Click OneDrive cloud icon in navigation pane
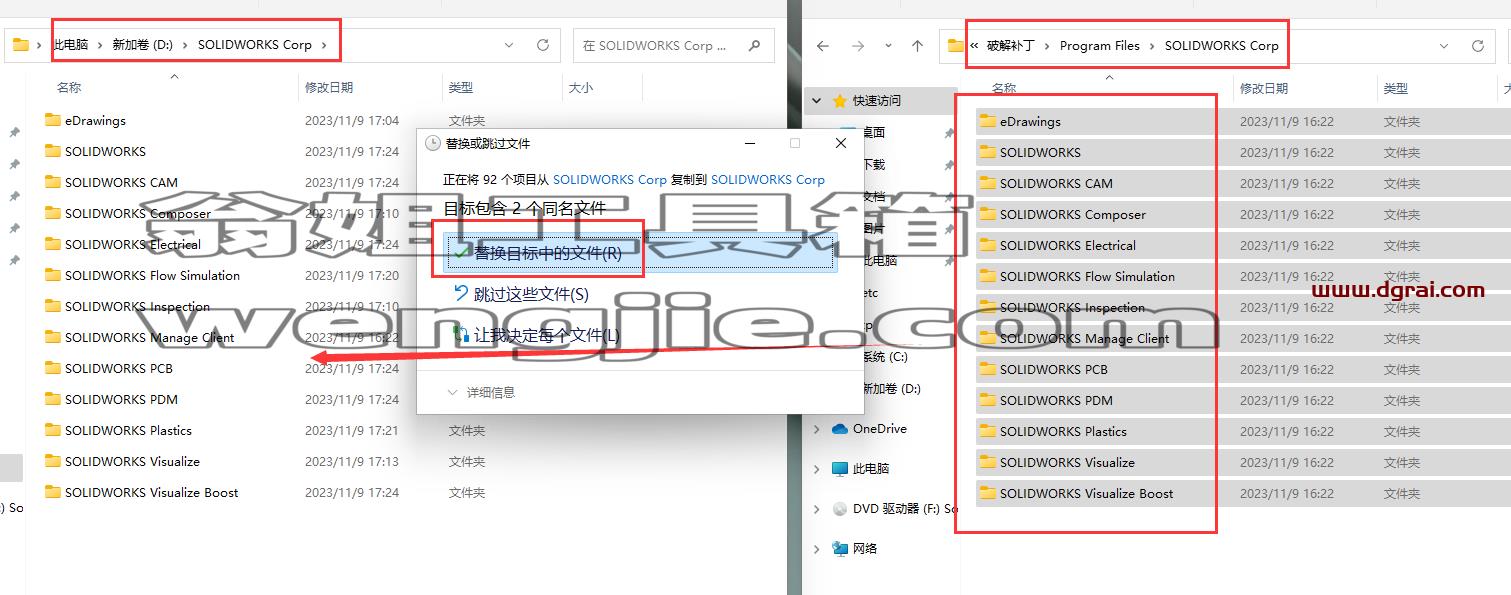The height and width of the screenshot is (595, 1511). pyautogui.click(x=840, y=429)
